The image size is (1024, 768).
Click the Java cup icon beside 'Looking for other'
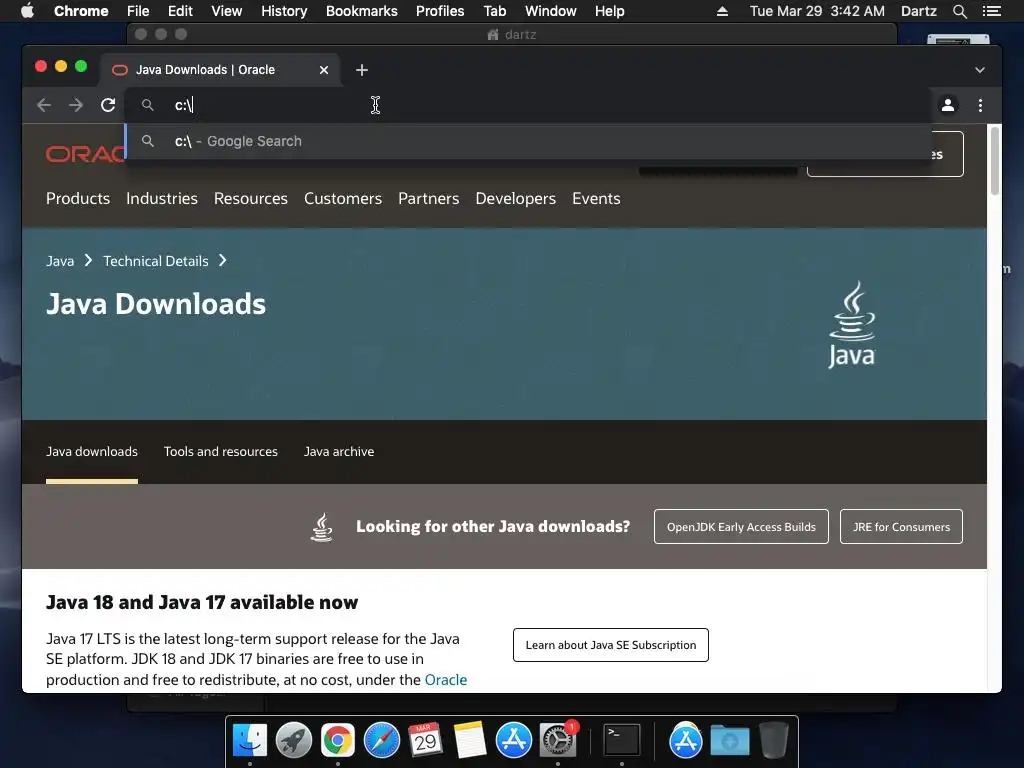click(x=321, y=527)
